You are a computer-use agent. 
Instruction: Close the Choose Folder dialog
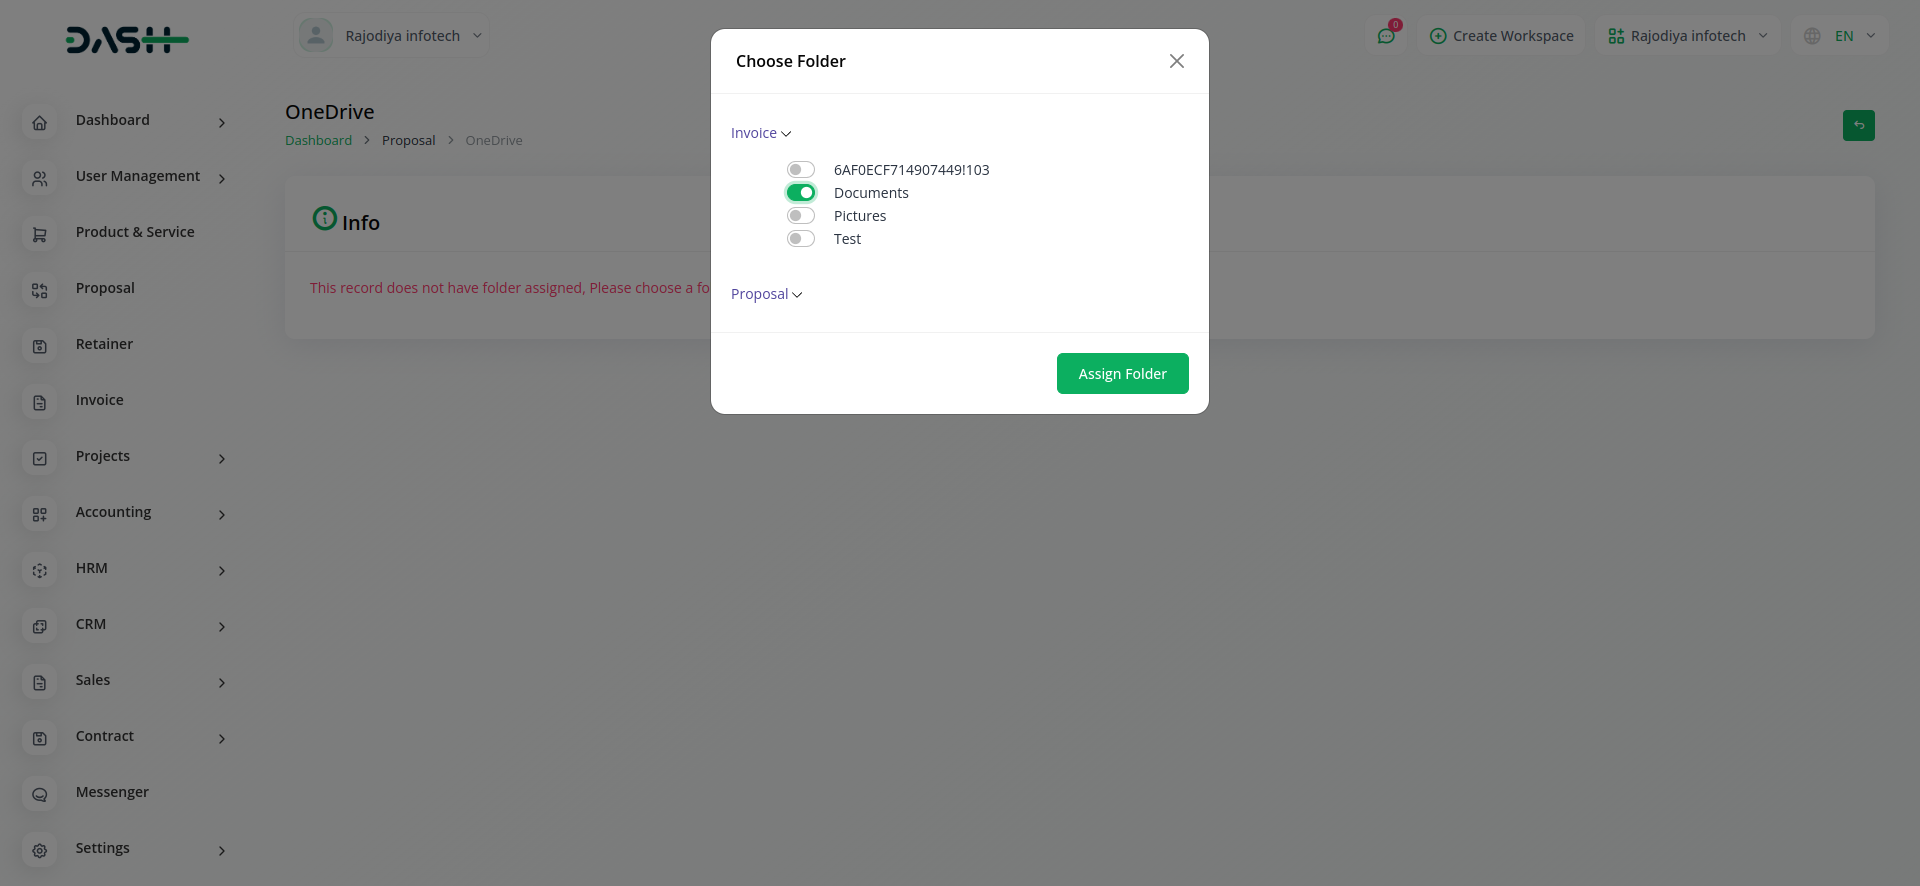pyautogui.click(x=1177, y=61)
